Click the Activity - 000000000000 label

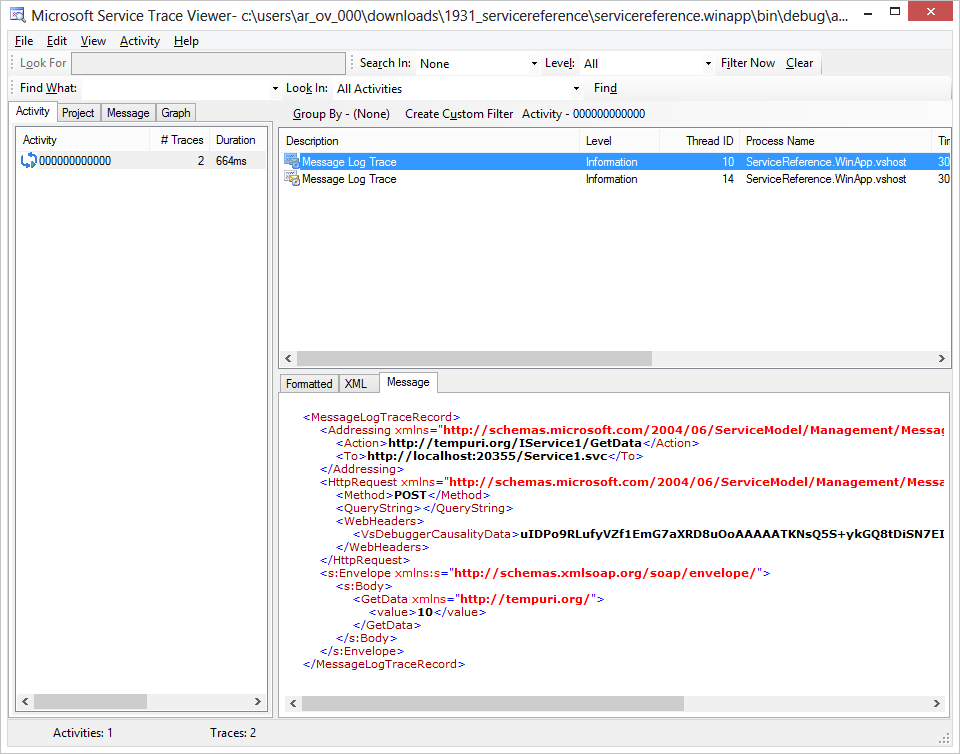pos(583,114)
